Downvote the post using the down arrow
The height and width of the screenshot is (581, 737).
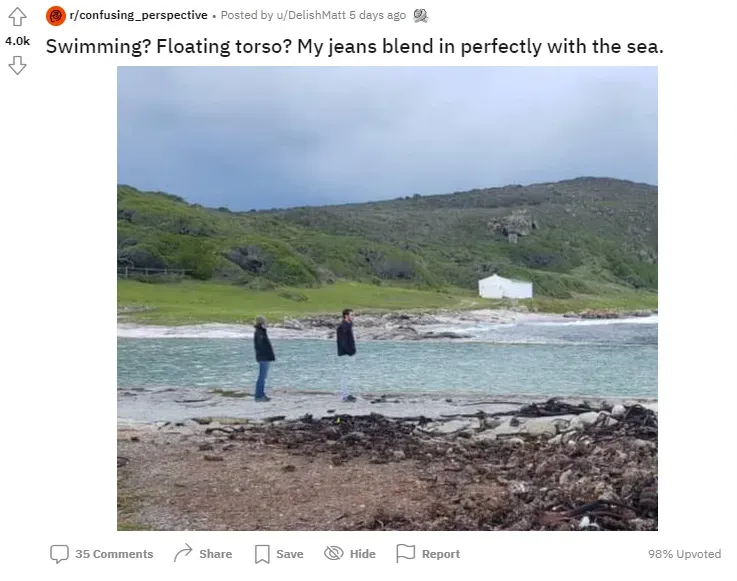point(17,65)
